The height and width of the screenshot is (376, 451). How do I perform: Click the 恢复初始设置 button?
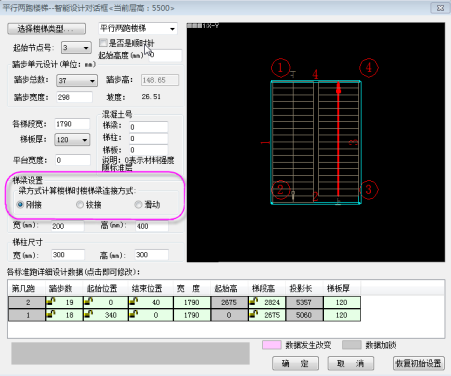(419, 363)
